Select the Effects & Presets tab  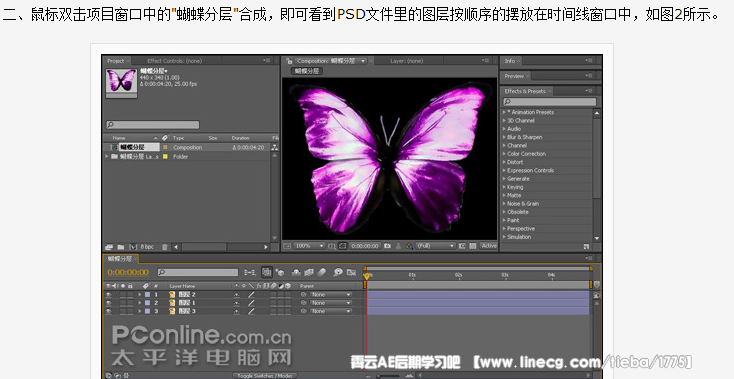(525, 91)
